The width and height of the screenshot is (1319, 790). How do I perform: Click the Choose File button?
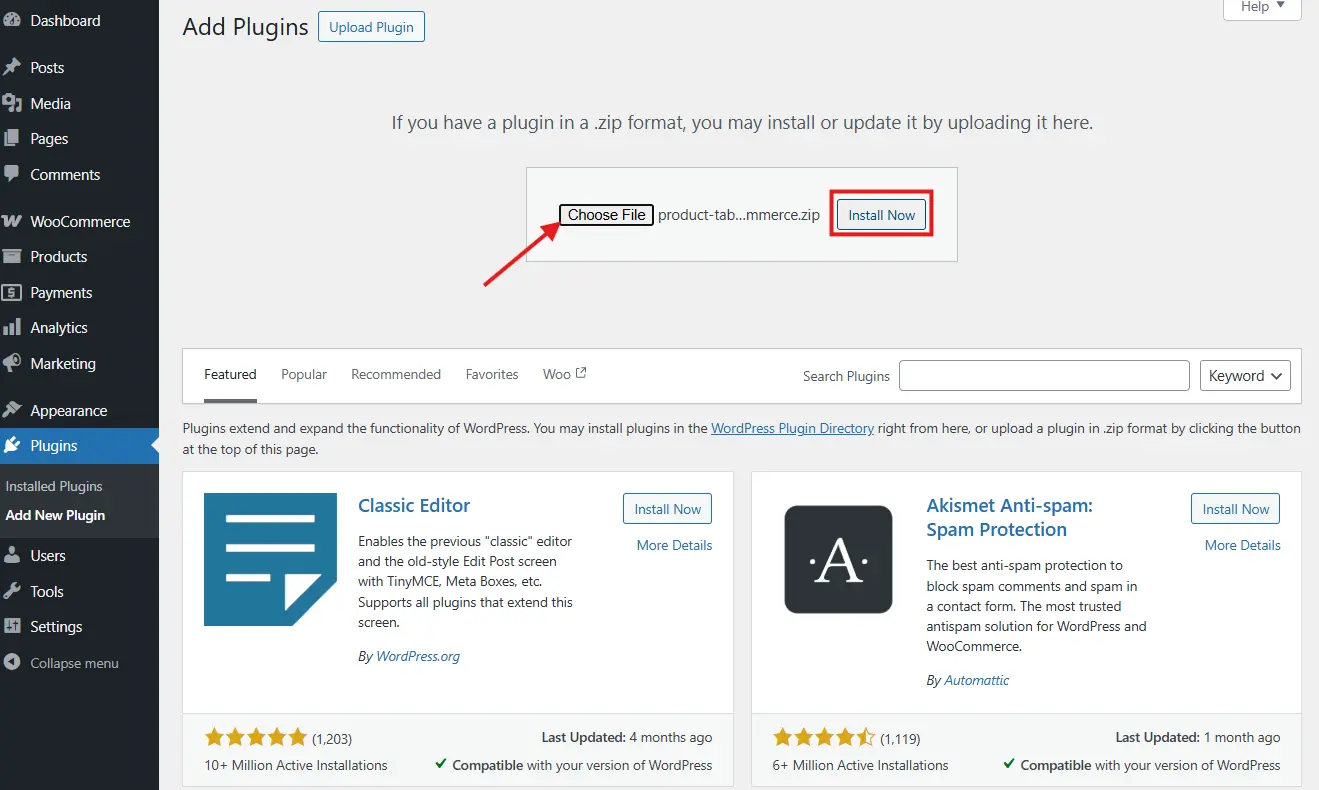tap(606, 215)
